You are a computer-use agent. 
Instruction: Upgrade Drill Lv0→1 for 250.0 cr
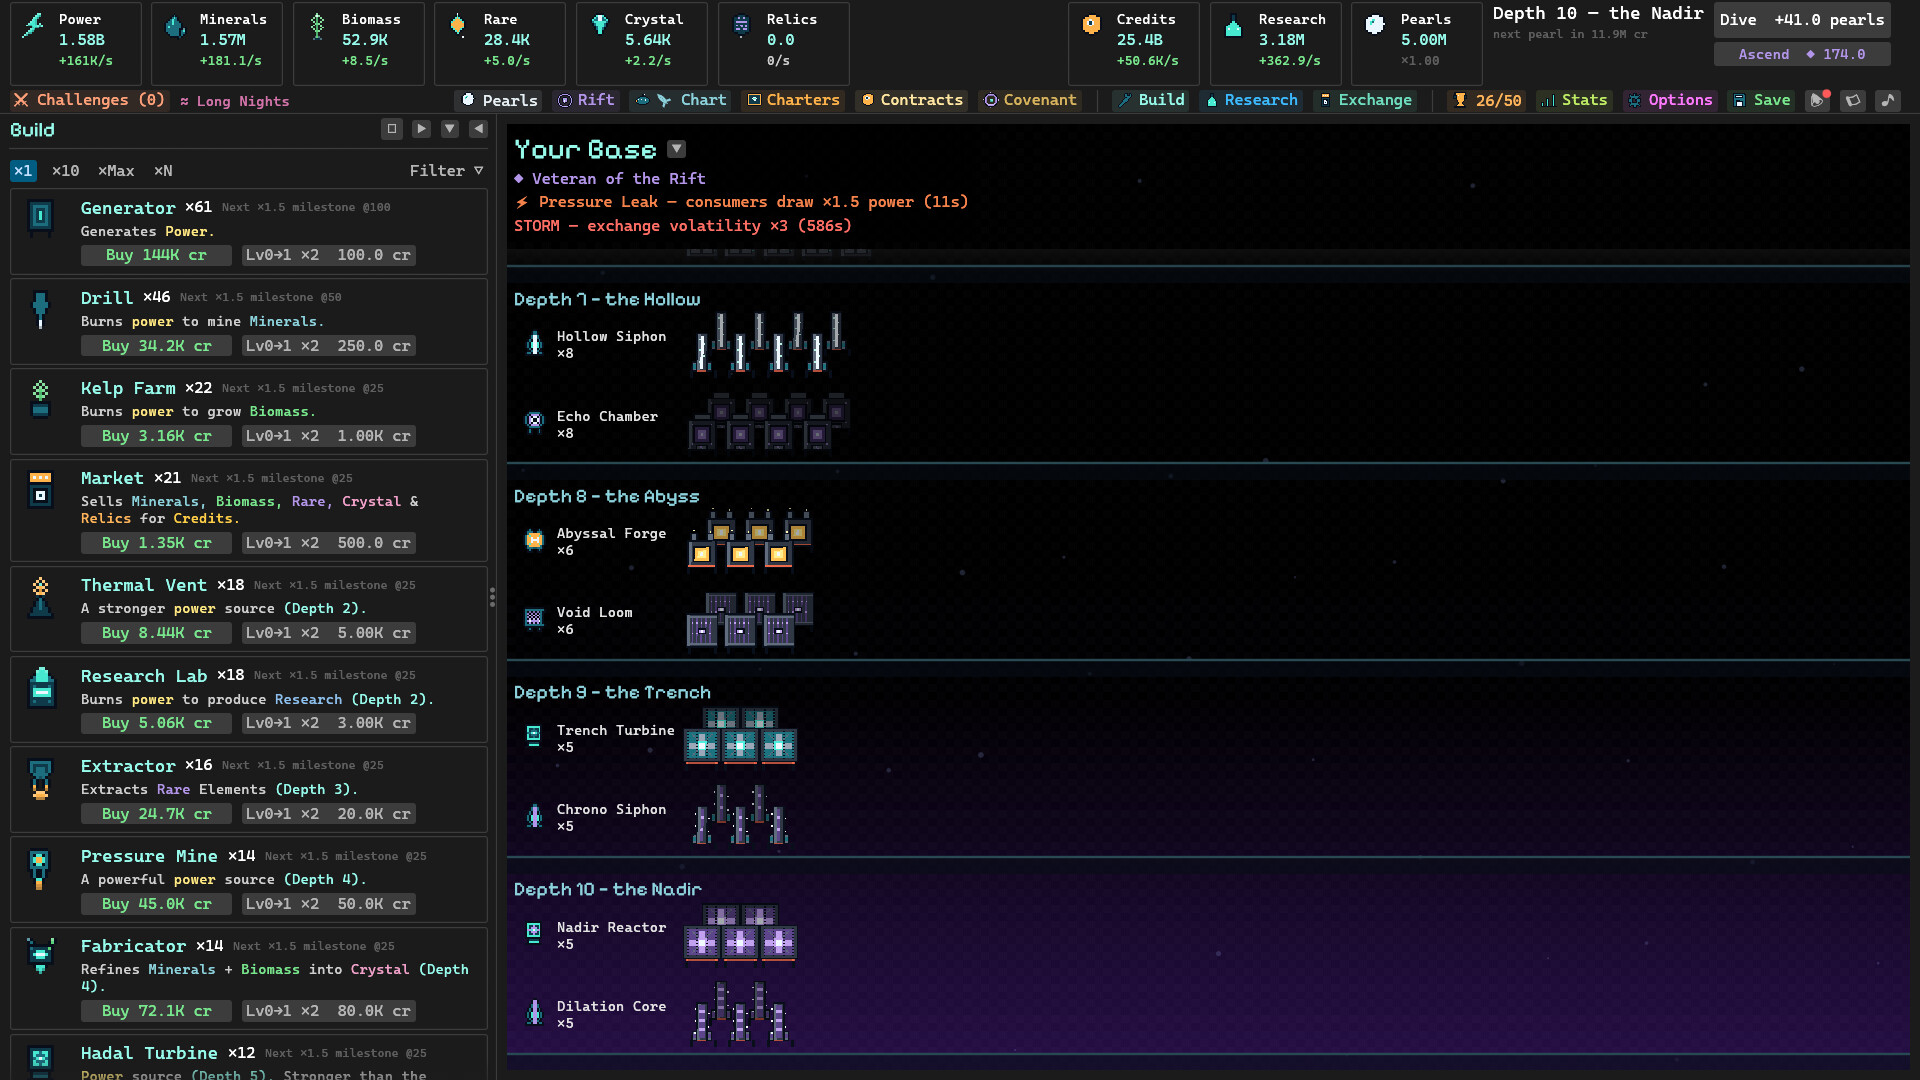click(329, 346)
